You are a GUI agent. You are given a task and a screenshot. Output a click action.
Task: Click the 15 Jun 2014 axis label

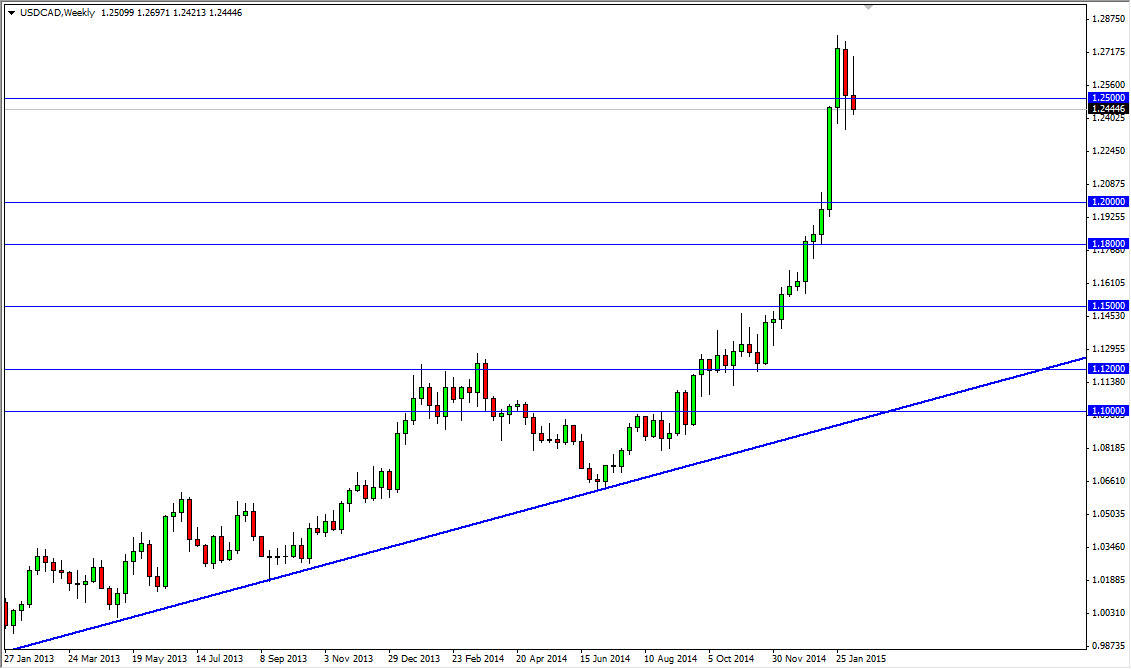pos(606,660)
